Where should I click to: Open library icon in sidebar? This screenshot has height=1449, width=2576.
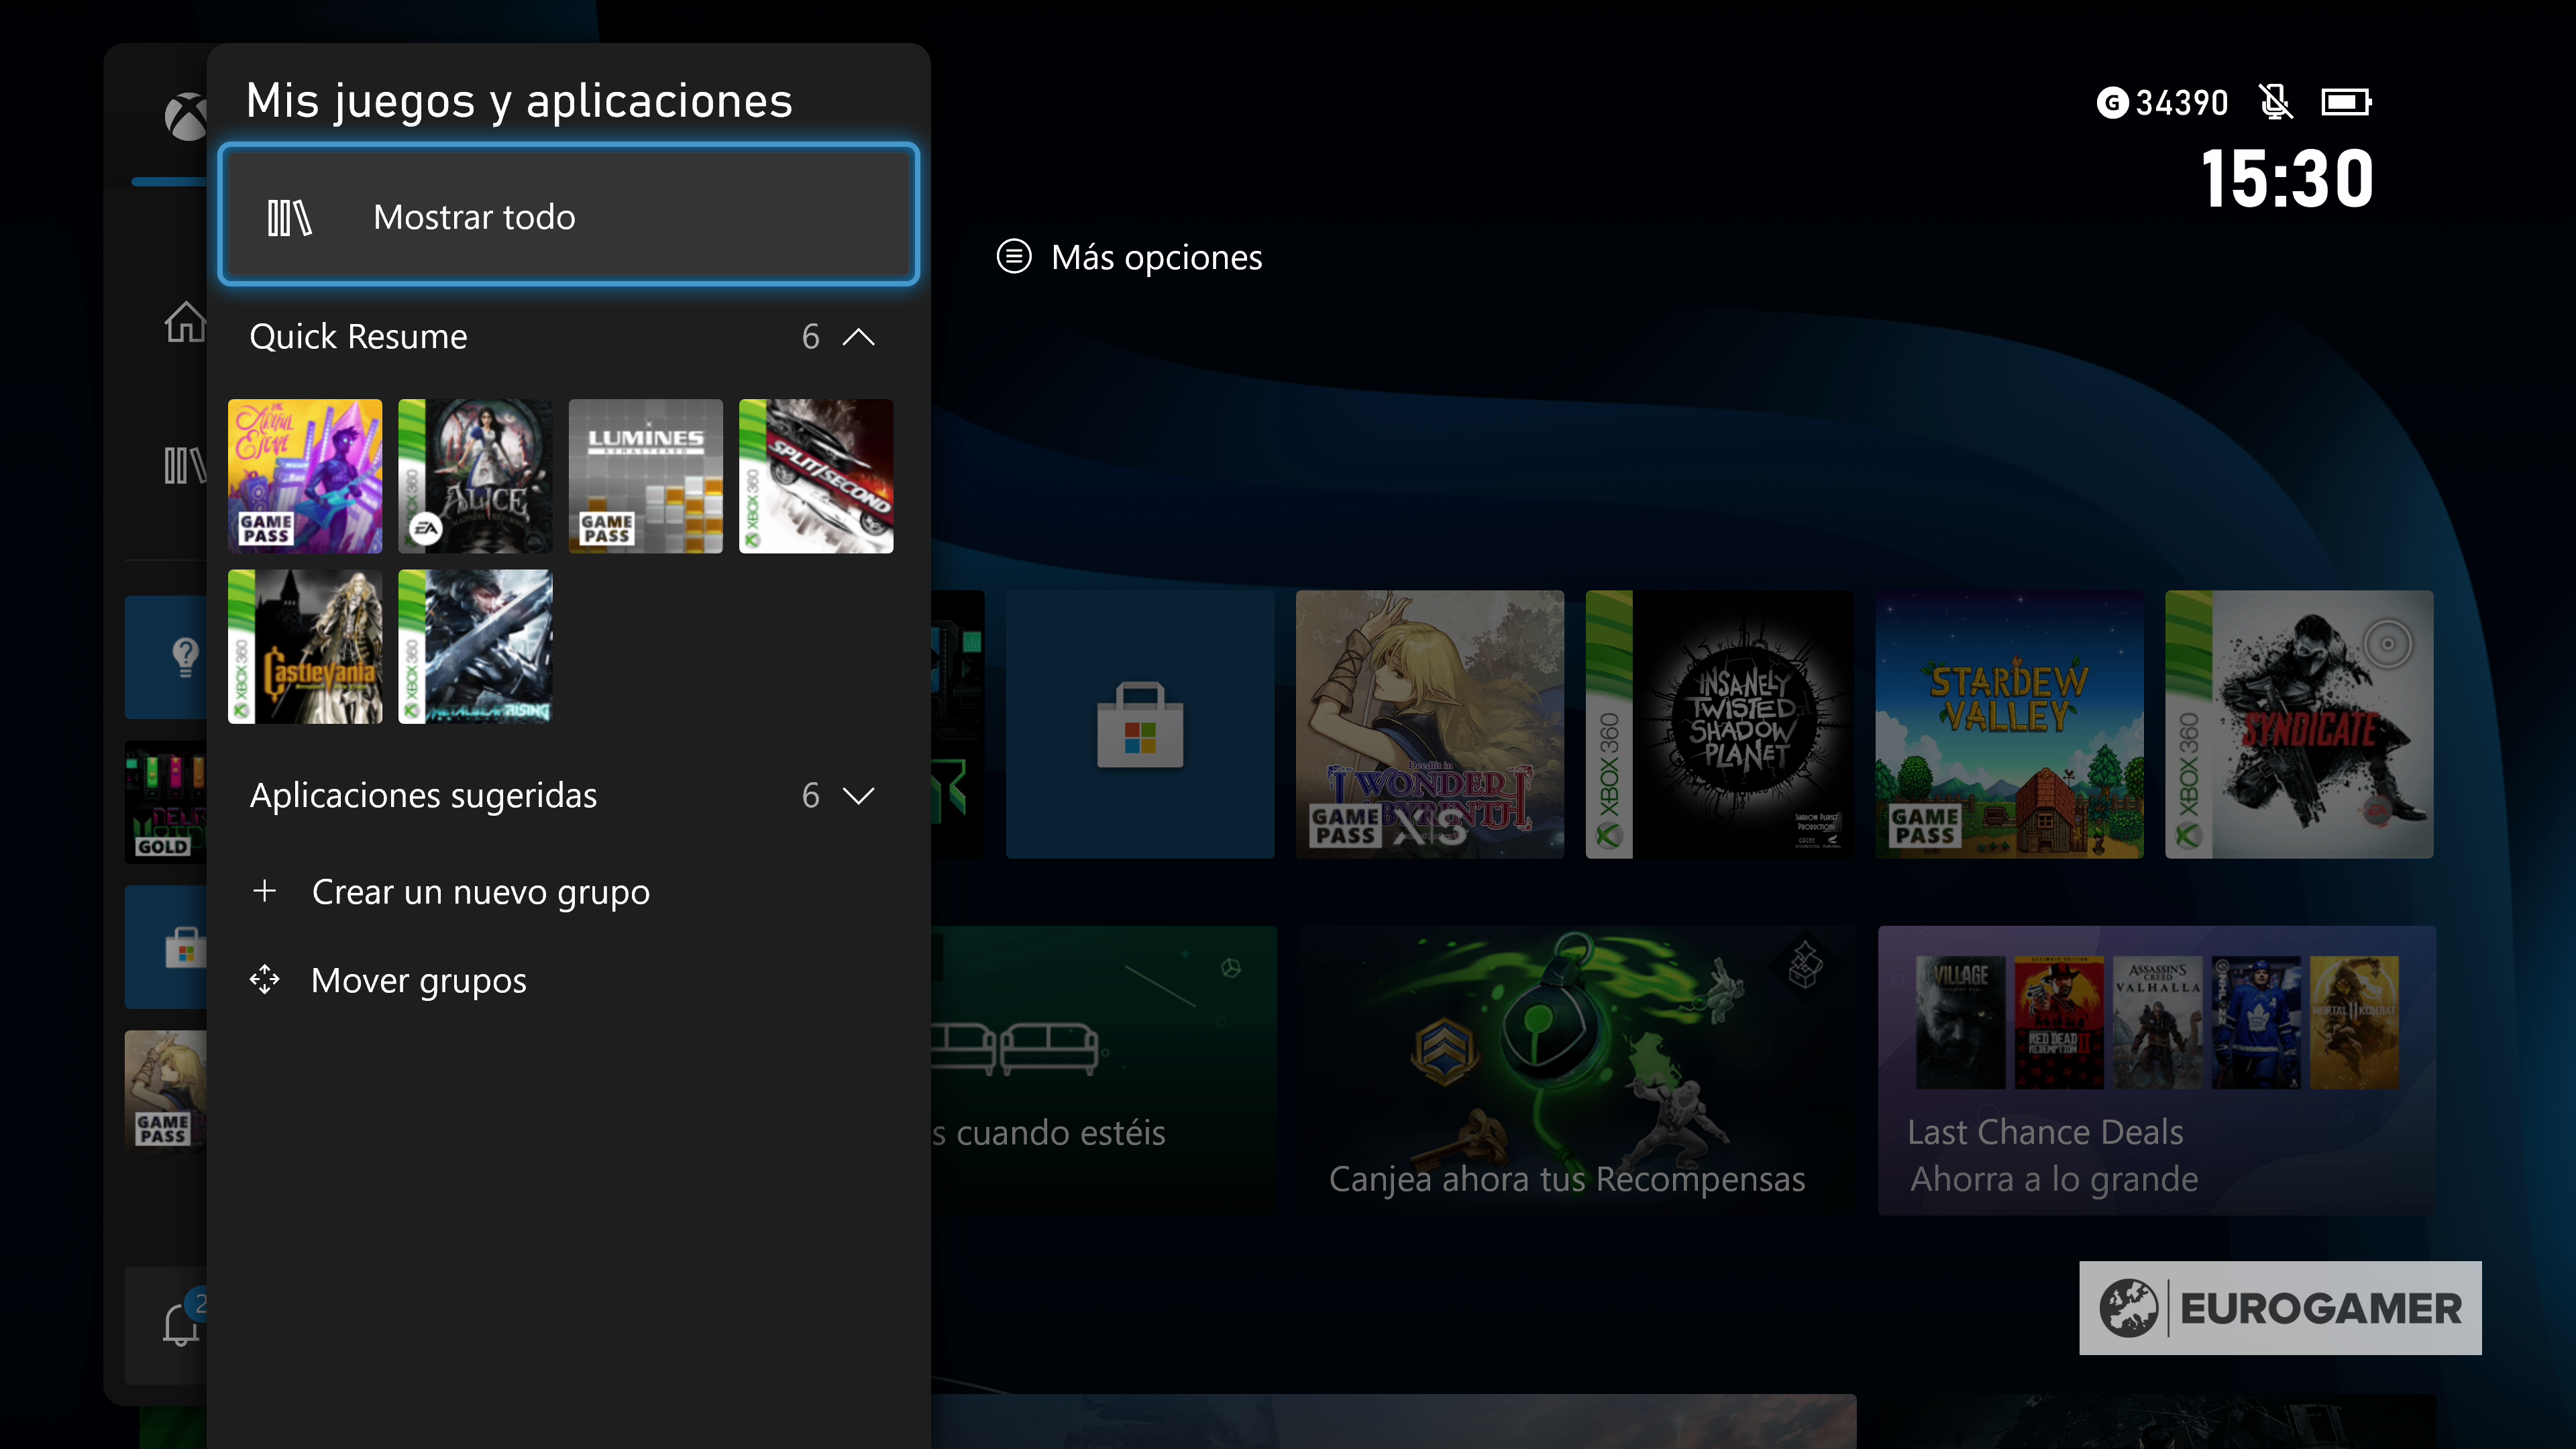[x=186, y=465]
